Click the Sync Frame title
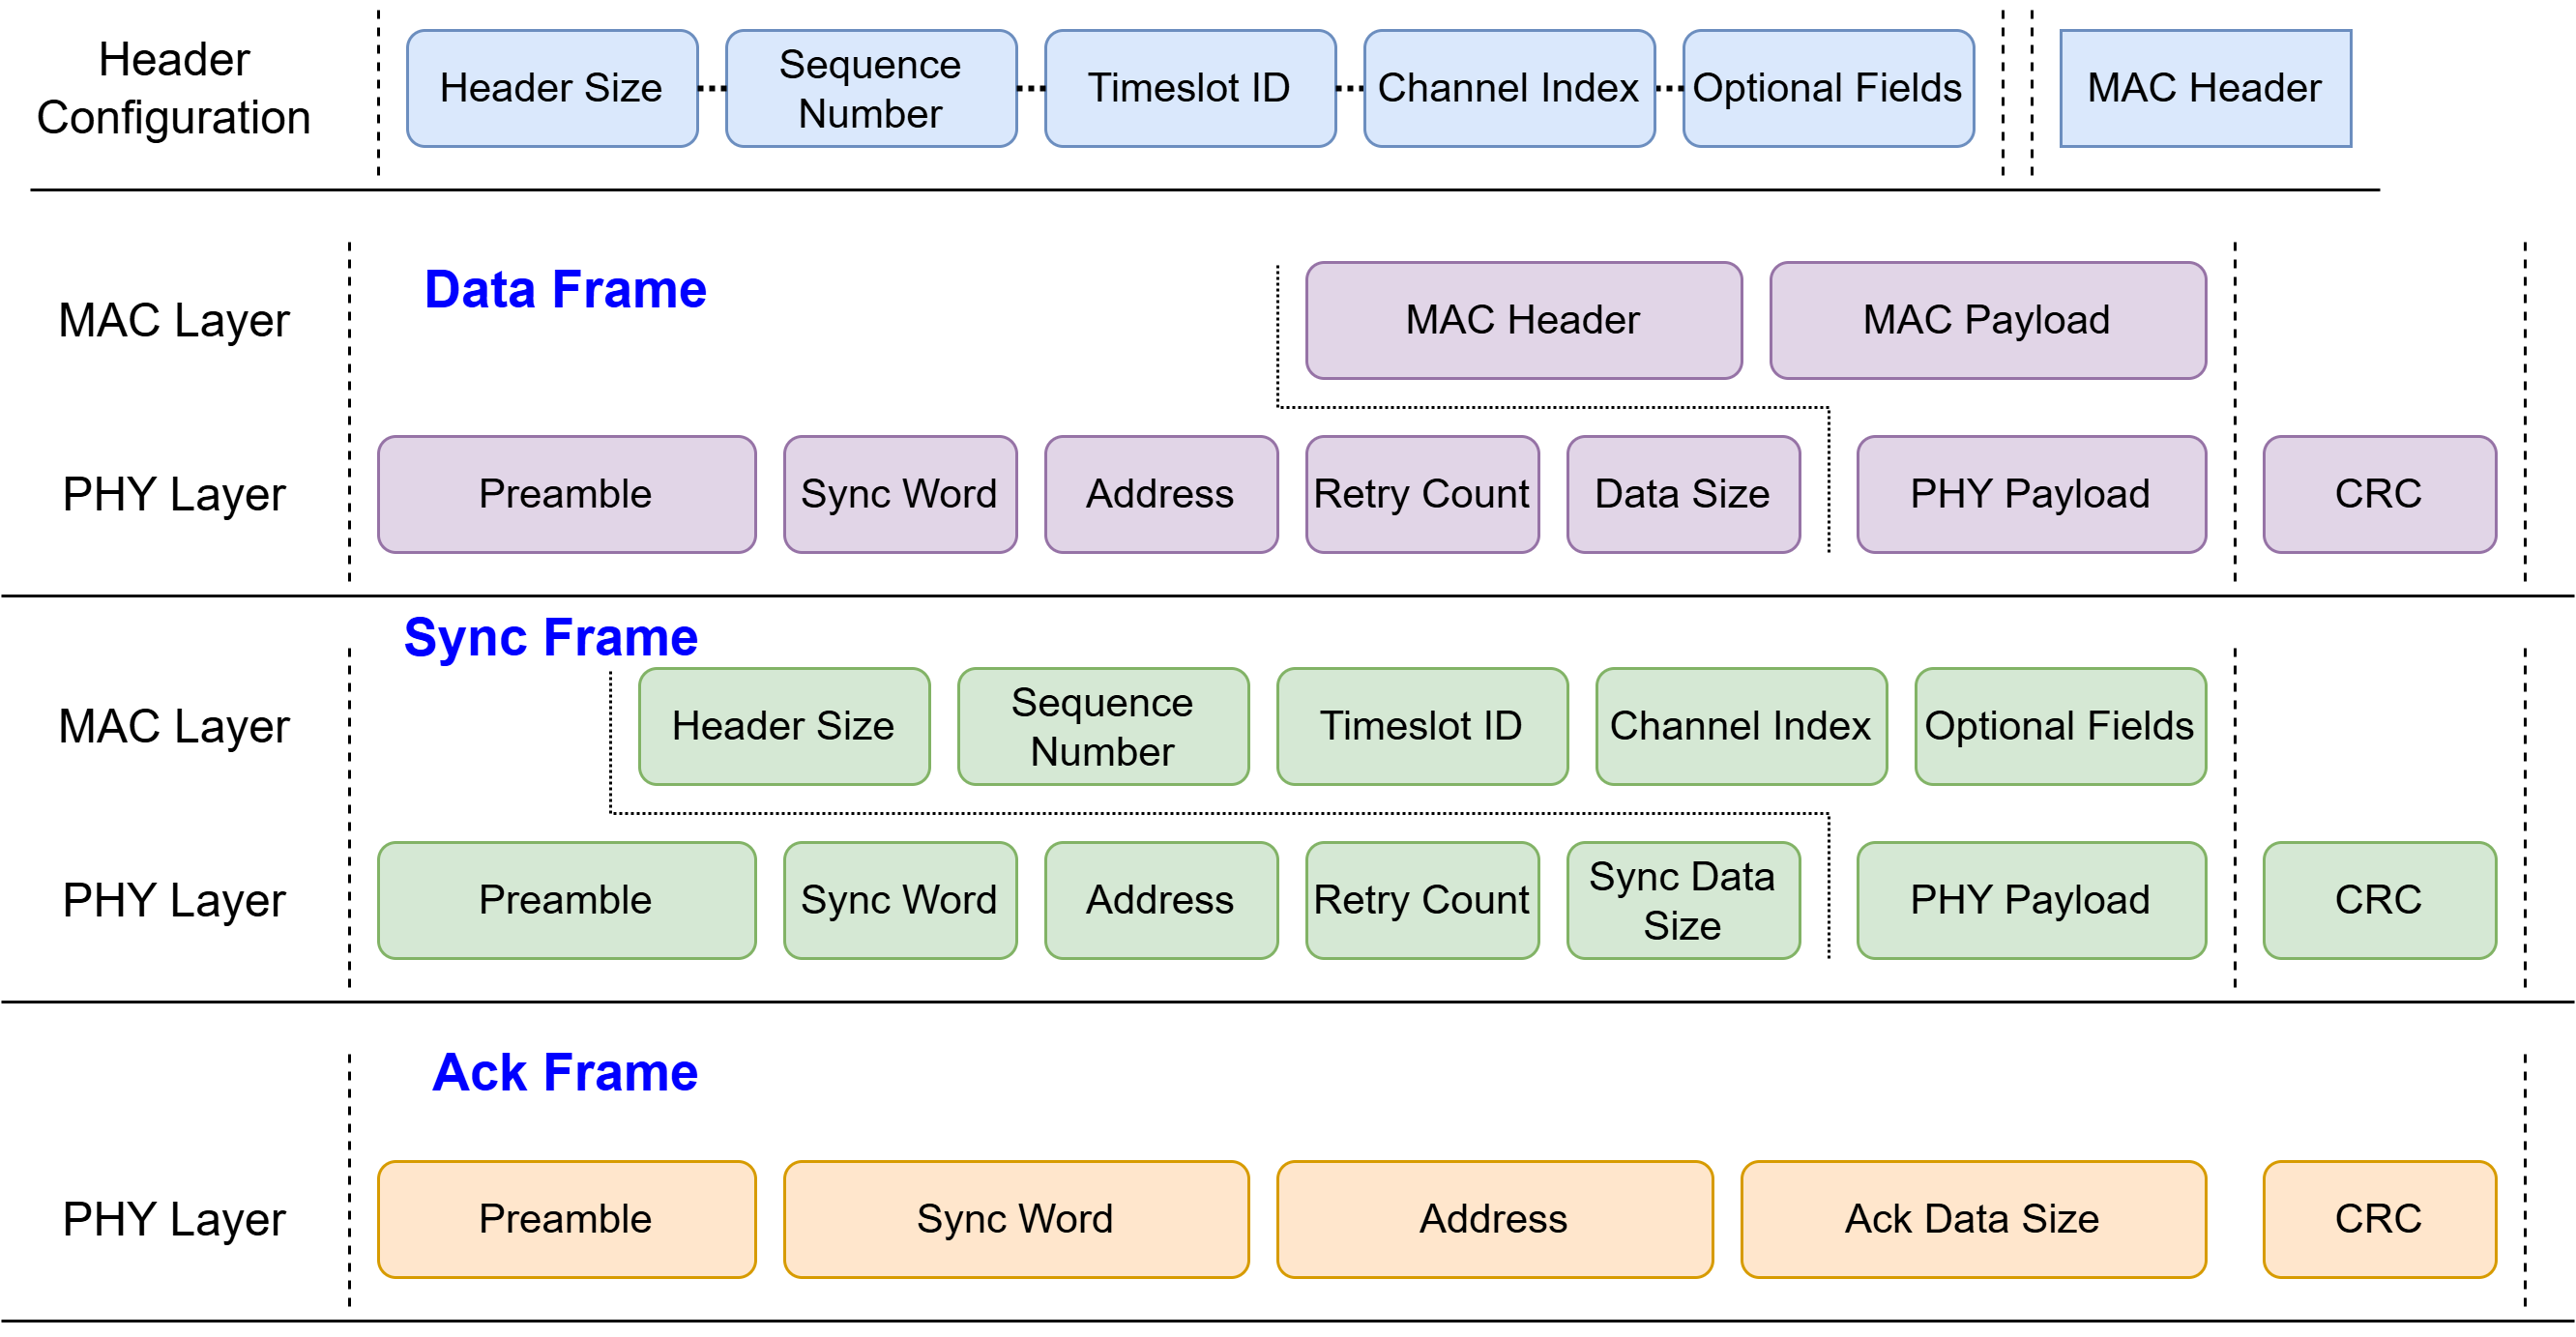Image resolution: width=2576 pixels, height=1337 pixels. pyautogui.click(x=551, y=637)
